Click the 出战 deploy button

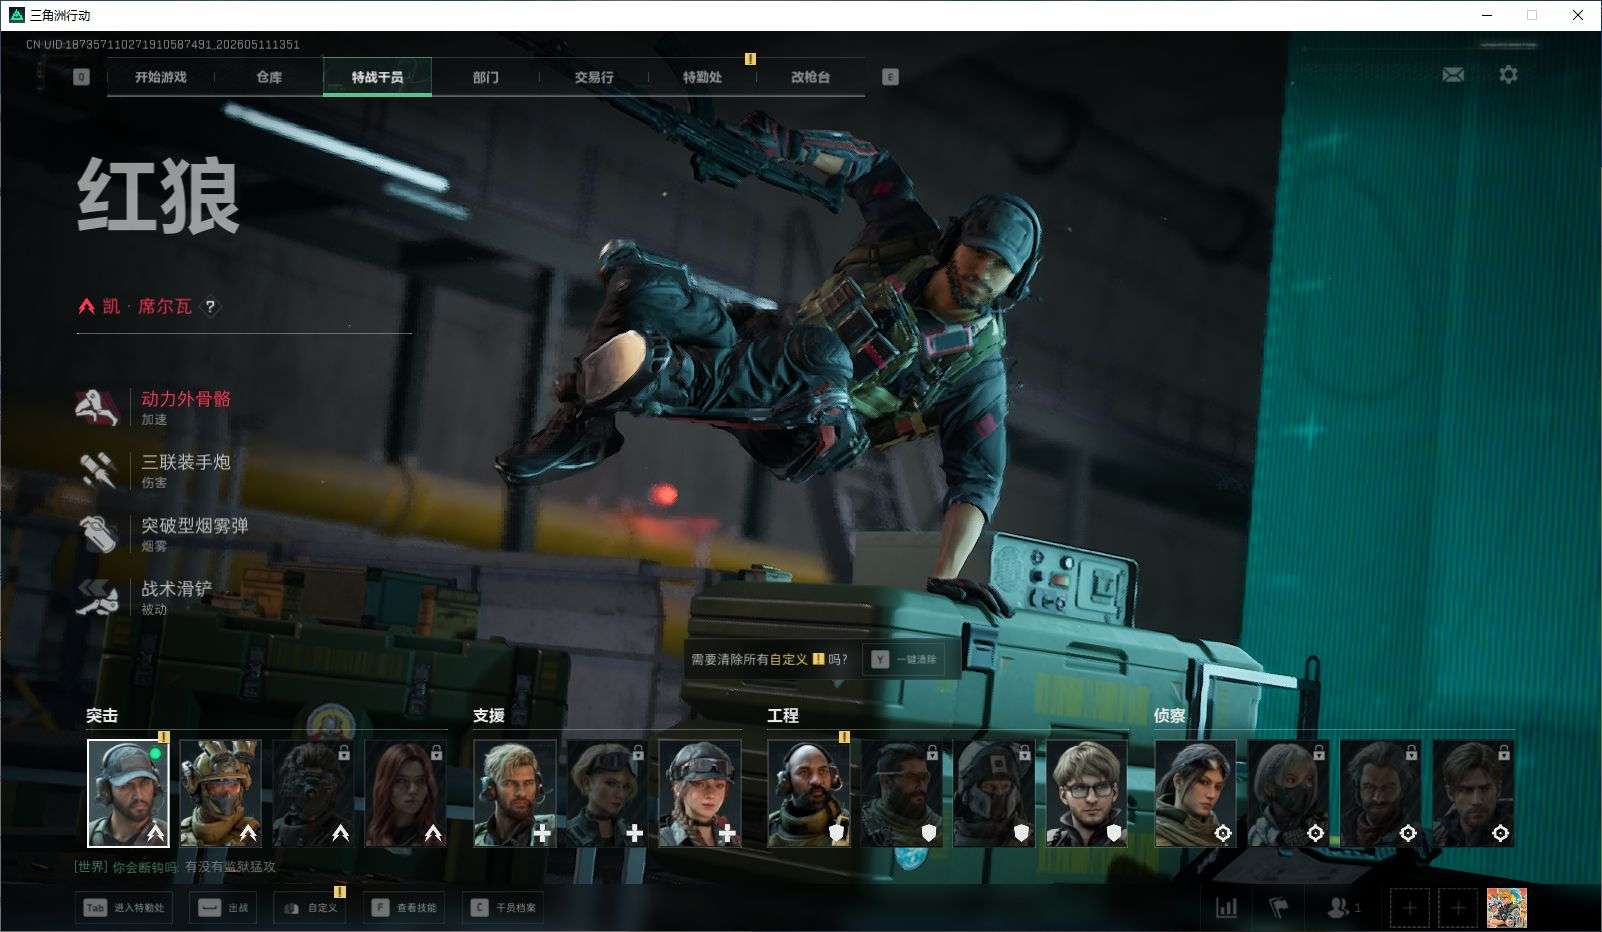coord(224,908)
